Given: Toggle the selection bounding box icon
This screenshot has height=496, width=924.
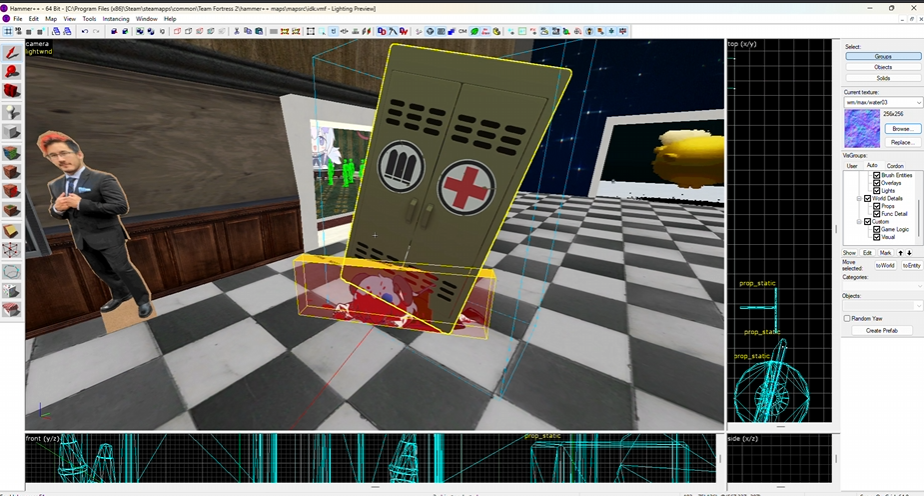Looking at the screenshot, I should (x=311, y=31).
